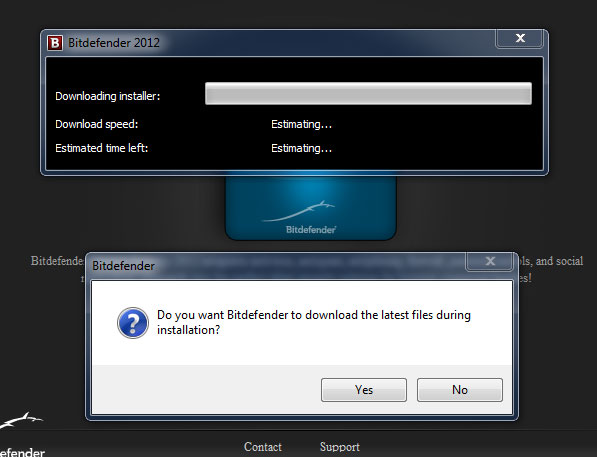Click the Estimated time left Estimating value
The width and height of the screenshot is (597, 457).
[x=302, y=148]
